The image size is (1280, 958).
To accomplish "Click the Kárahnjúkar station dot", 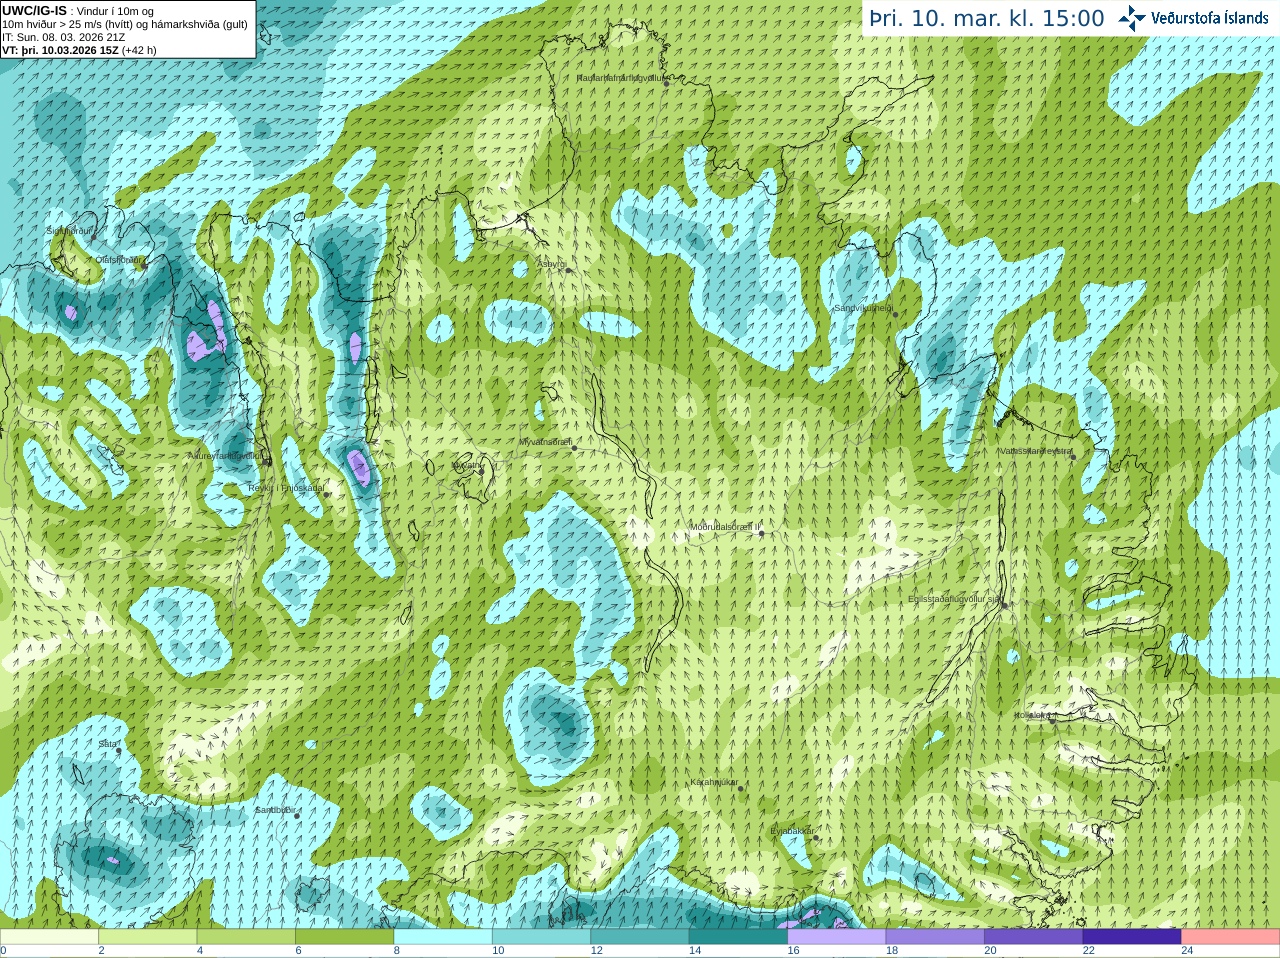I will [740, 788].
